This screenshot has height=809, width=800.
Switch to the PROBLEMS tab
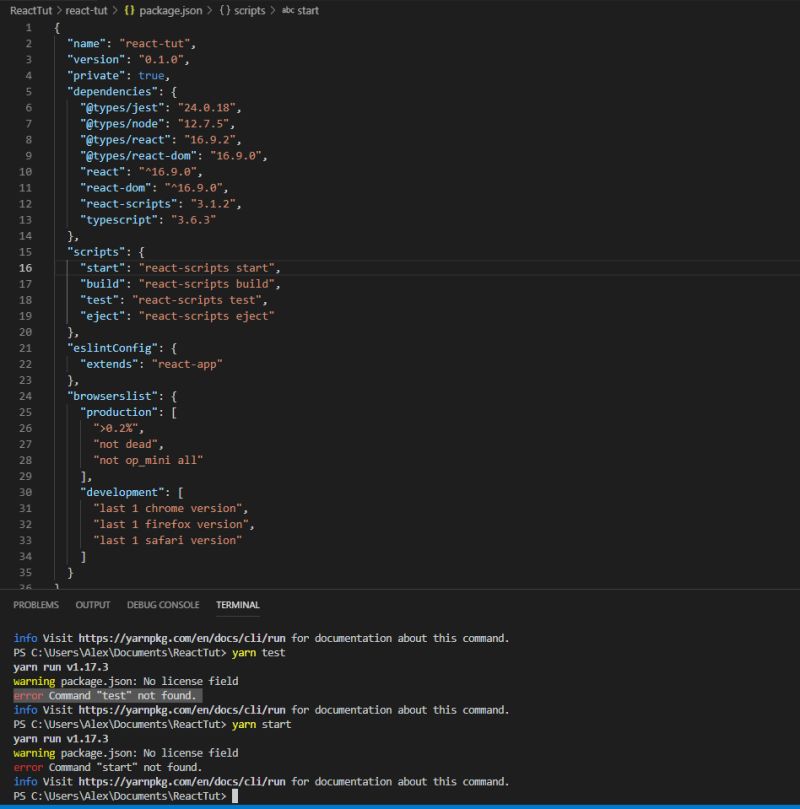(x=36, y=605)
